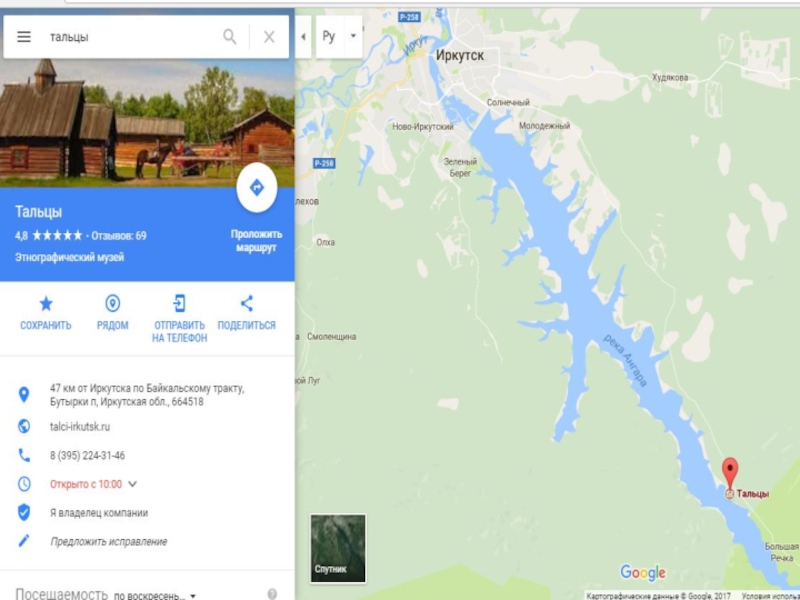Click Я владелец компании option
Screen dimensions: 800x600
[99, 513]
